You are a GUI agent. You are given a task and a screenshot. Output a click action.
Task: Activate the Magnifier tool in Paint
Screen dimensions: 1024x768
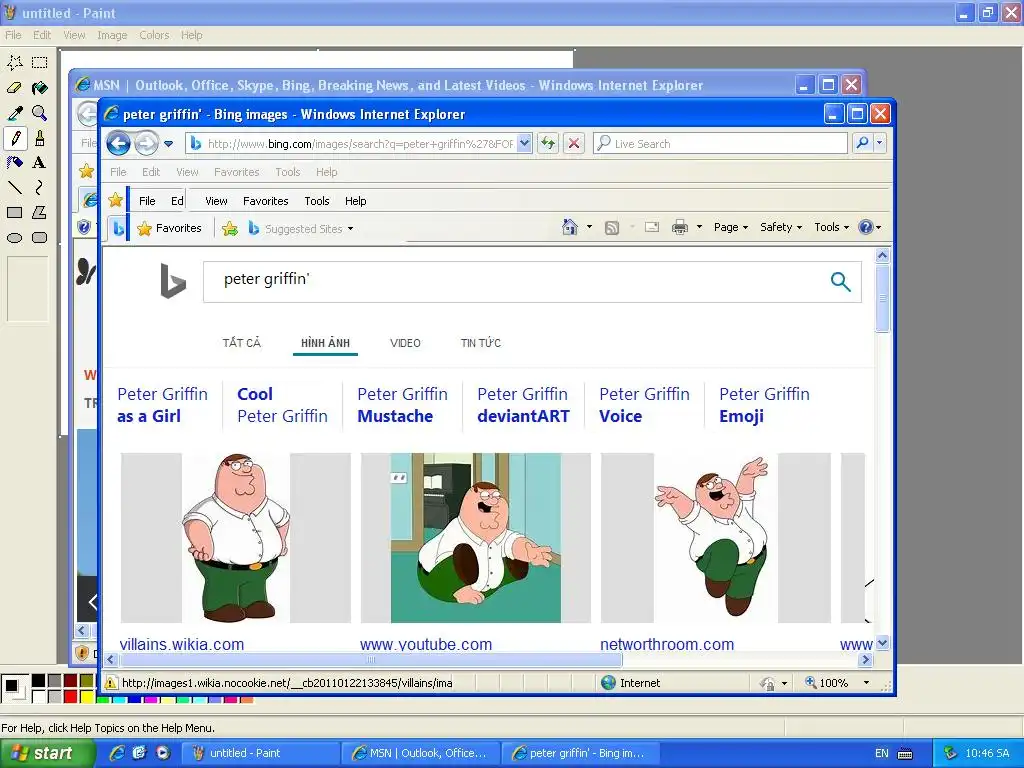40,113
